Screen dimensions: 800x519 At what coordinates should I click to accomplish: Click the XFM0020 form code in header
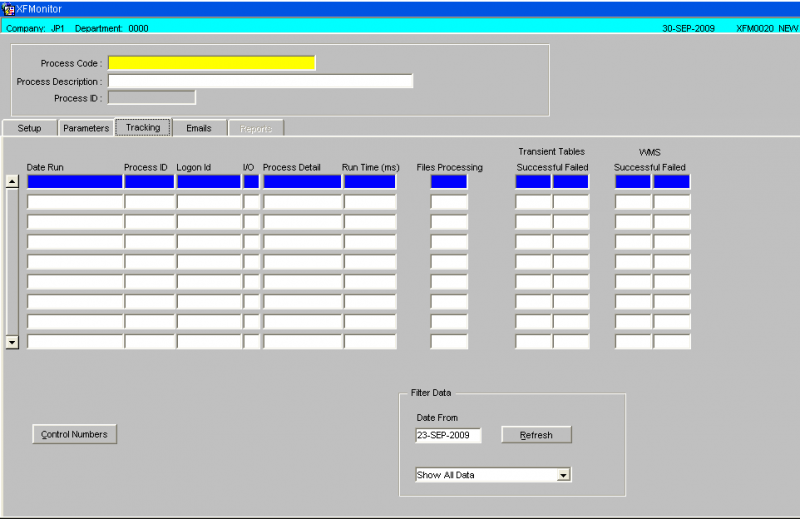point(755,29)
